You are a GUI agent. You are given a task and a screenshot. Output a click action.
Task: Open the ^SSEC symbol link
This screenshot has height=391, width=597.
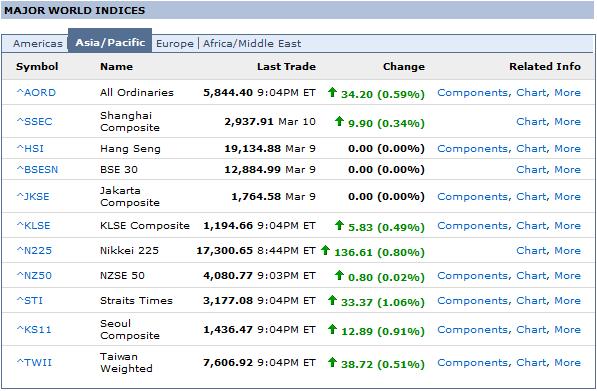click(34, 121)
